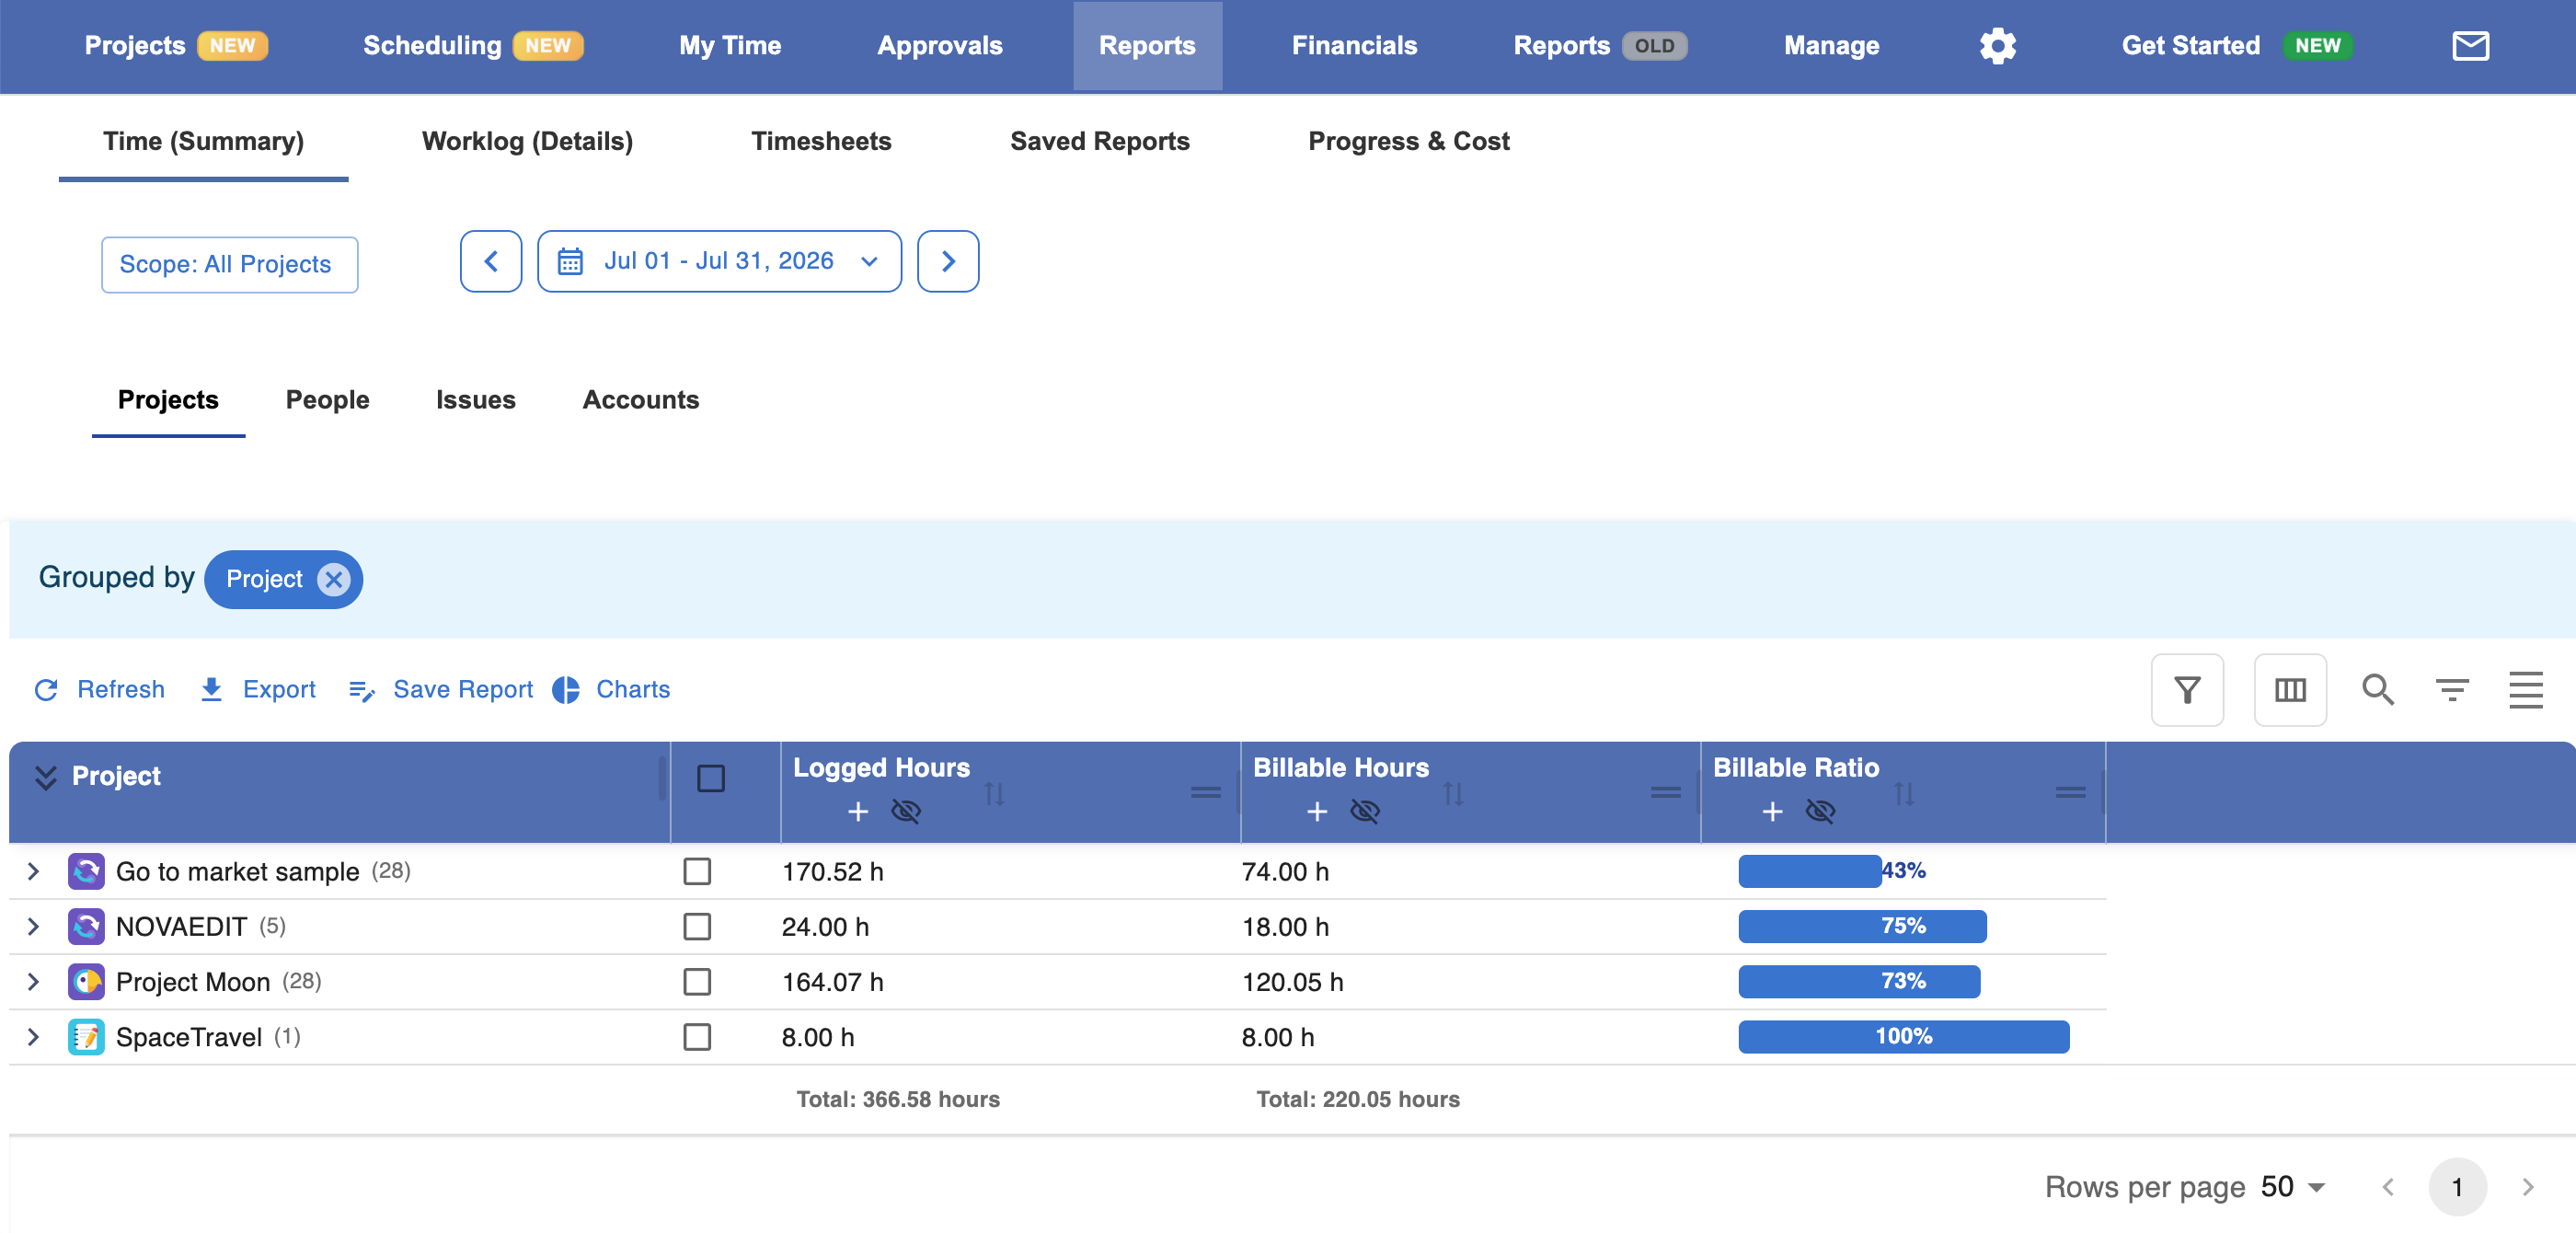Open the Jul 01 - Jul 31 date range dropdown
This screenshot has height=1233, width=2576.
(719, 261)
